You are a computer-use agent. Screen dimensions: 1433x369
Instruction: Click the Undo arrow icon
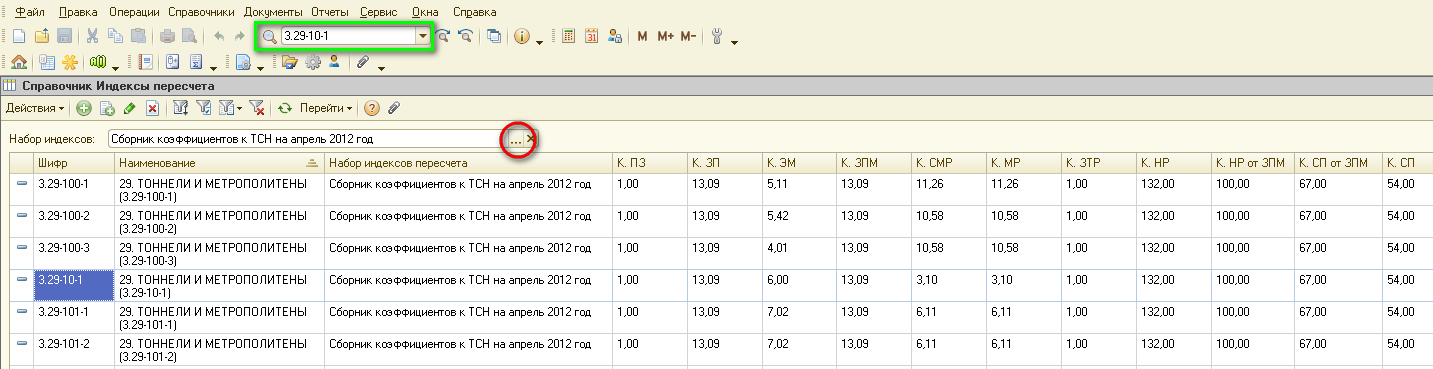(x=219, y=36)
